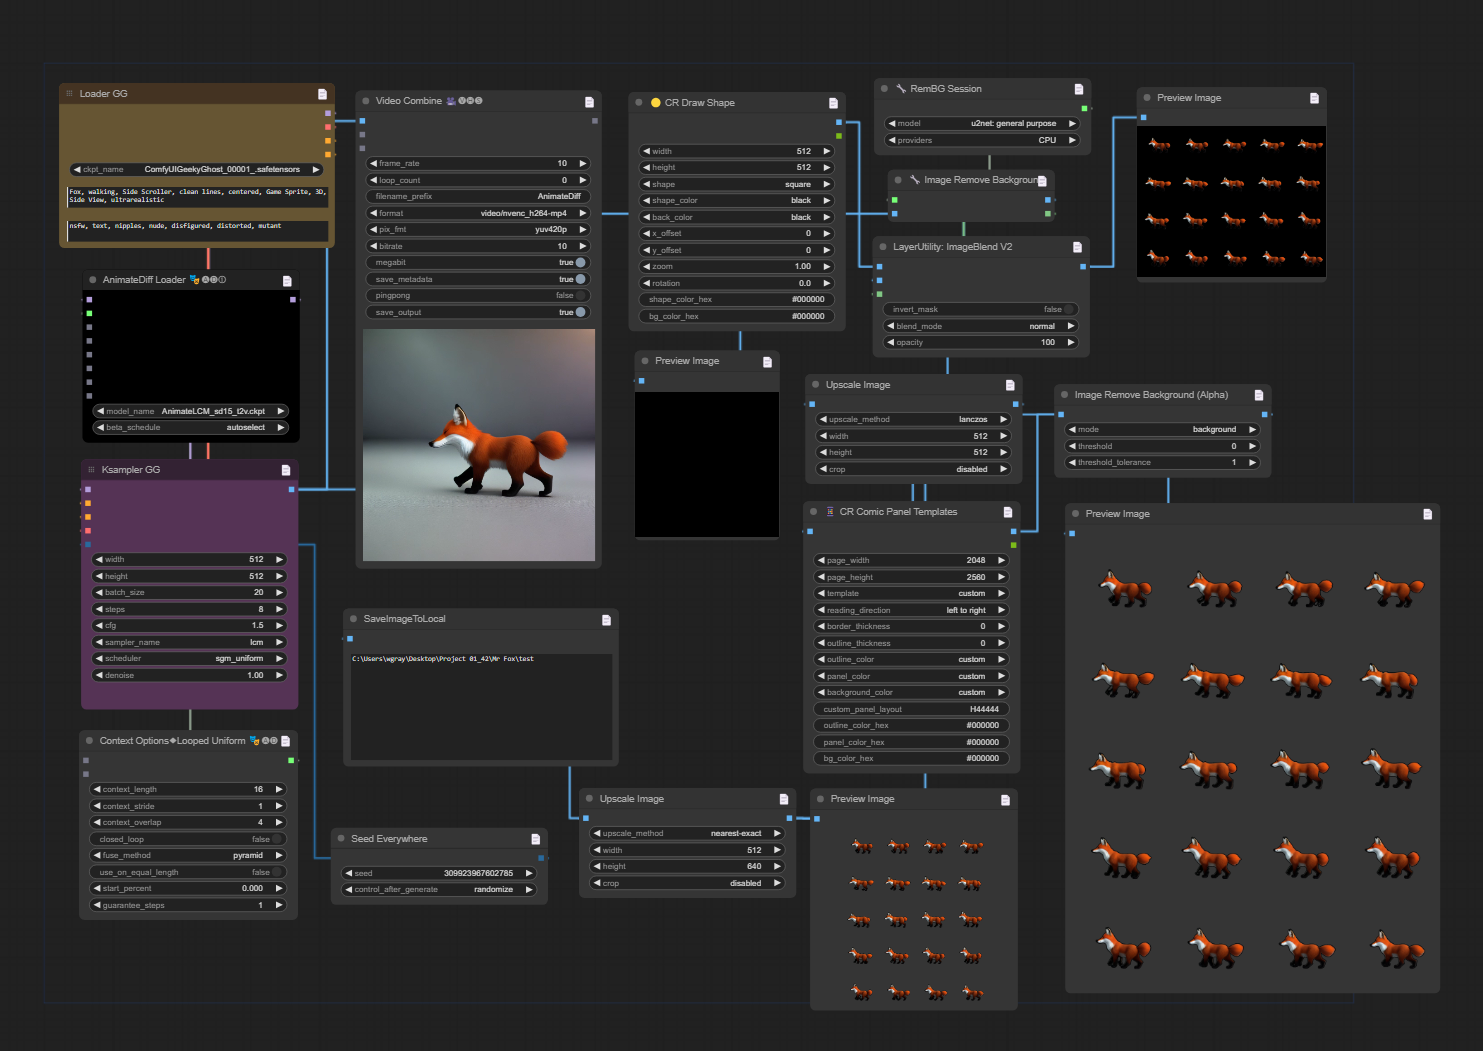Viewport: 1483px width, 1051px height.
Task: Collapse the CR Draw Shape node using its dot
Action: pyautogui.click(x=639, y=103)
